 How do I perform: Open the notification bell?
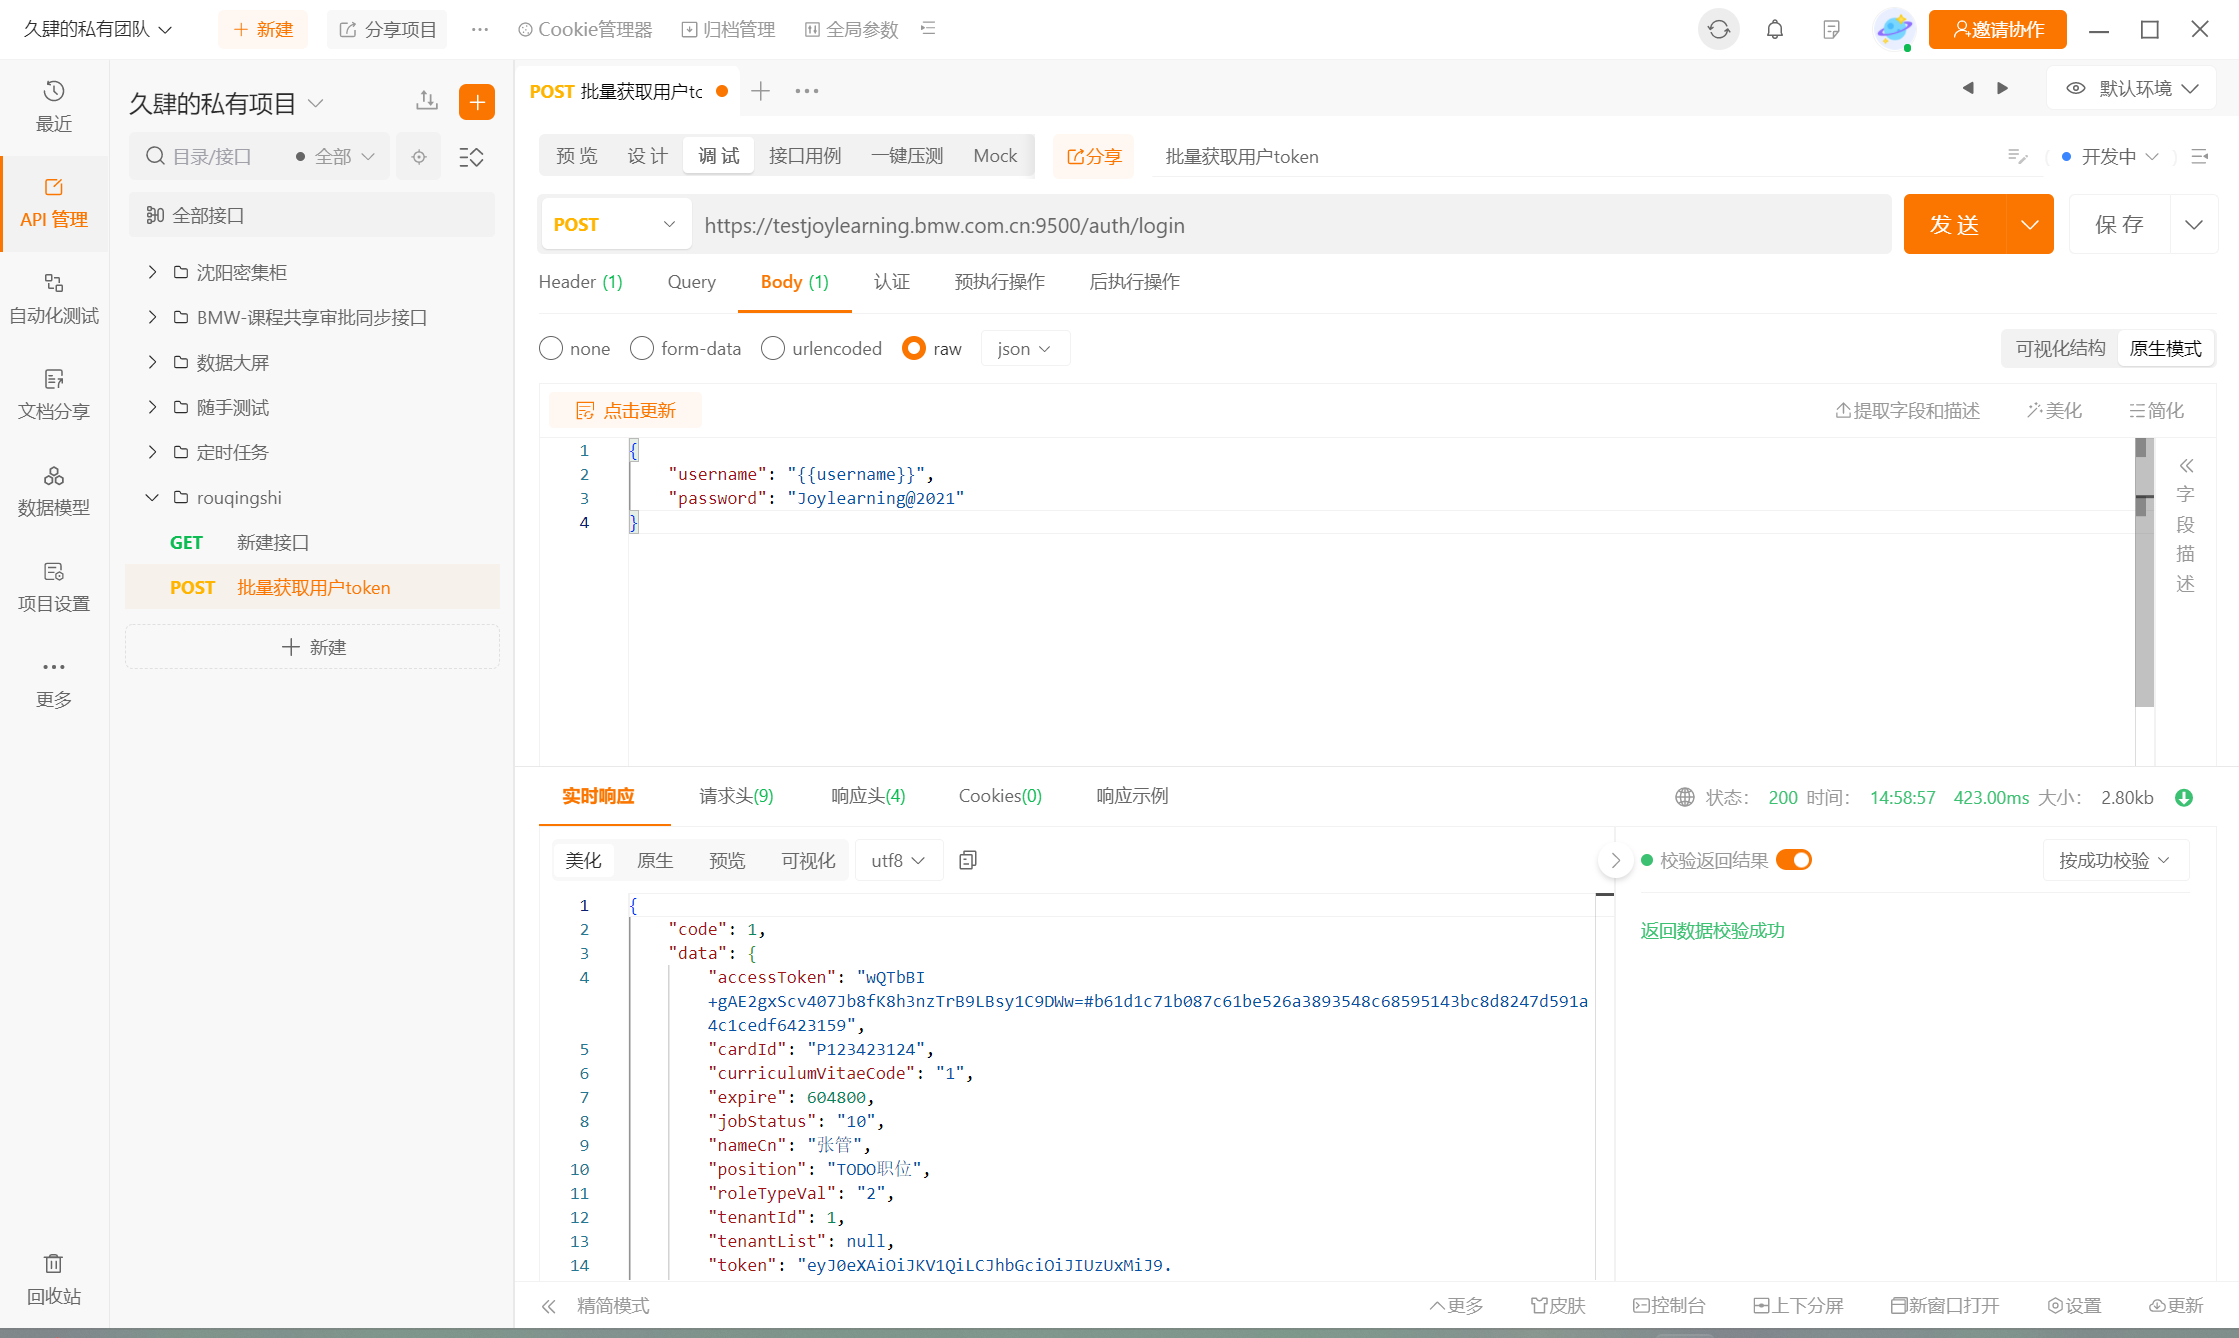pyautogui.click(x=1774, y=29)
